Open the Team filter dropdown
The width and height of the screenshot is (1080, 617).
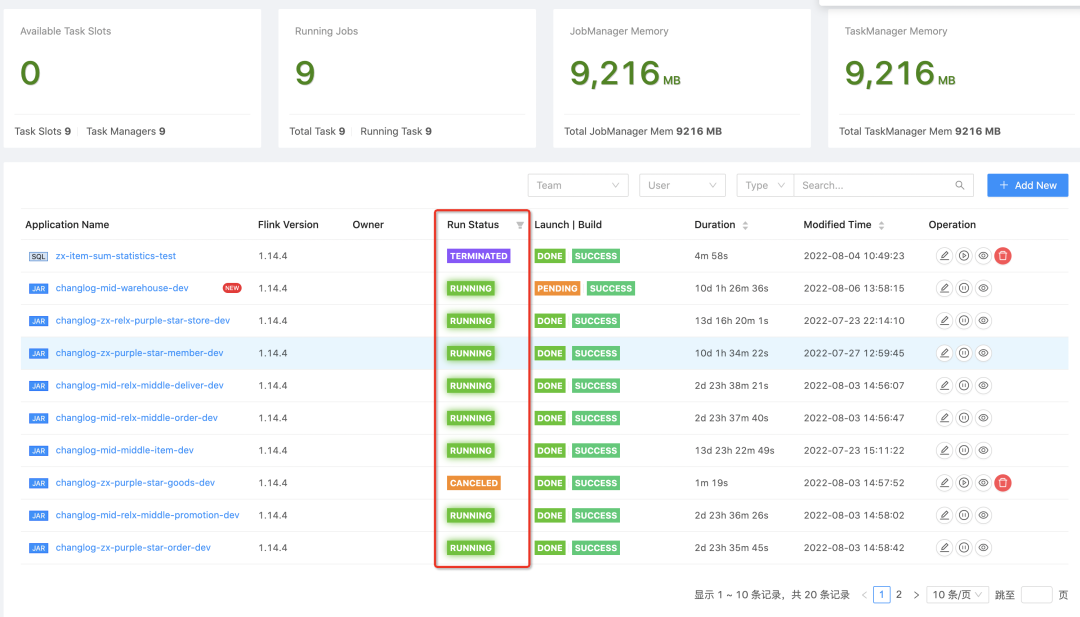[577, 185]
